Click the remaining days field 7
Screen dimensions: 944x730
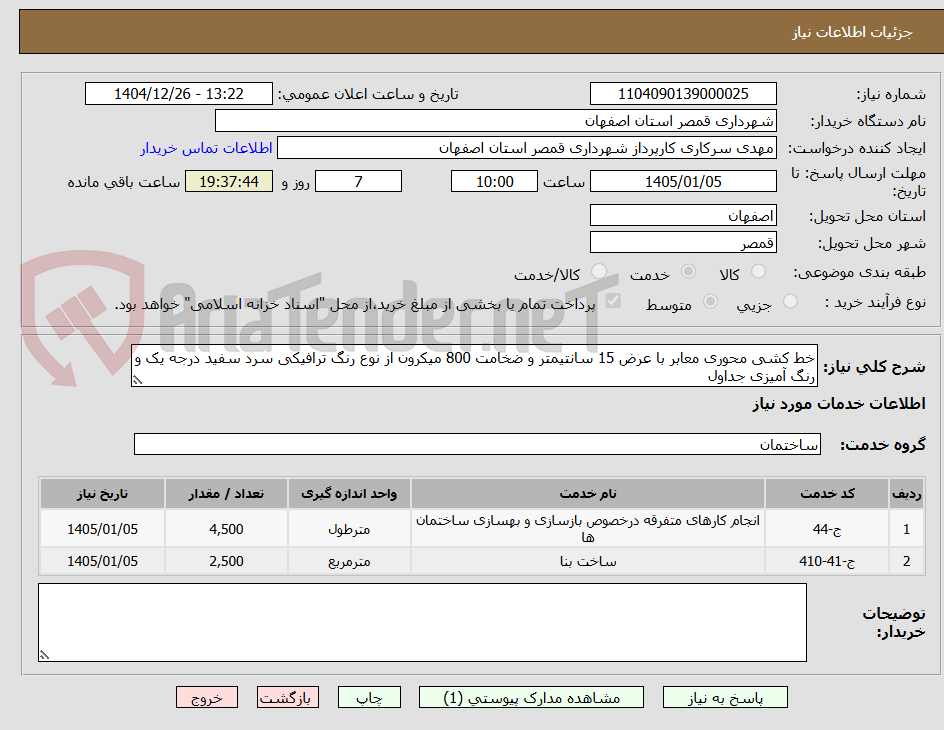click(358, 181)
